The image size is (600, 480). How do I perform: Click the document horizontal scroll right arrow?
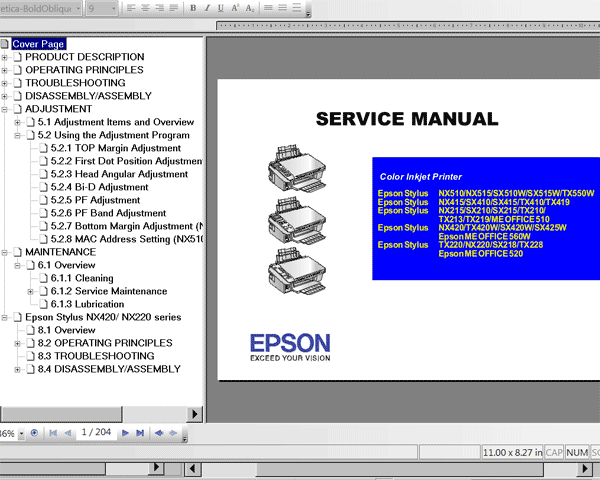pos(585,469)
